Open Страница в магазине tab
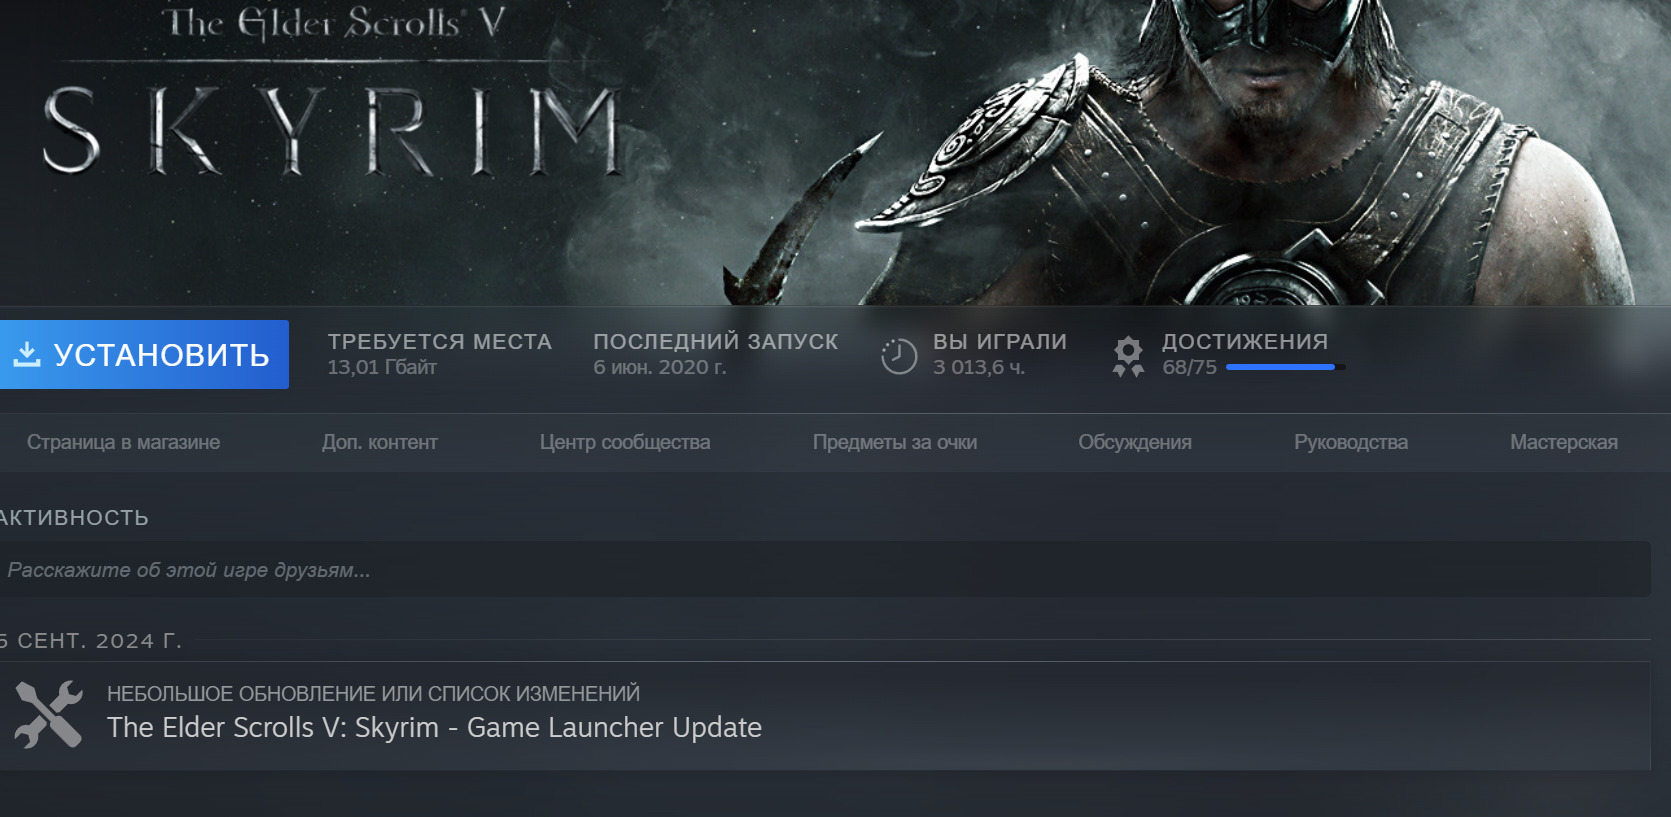Screen dimensions: 1671x817 [x=123, y=442]
